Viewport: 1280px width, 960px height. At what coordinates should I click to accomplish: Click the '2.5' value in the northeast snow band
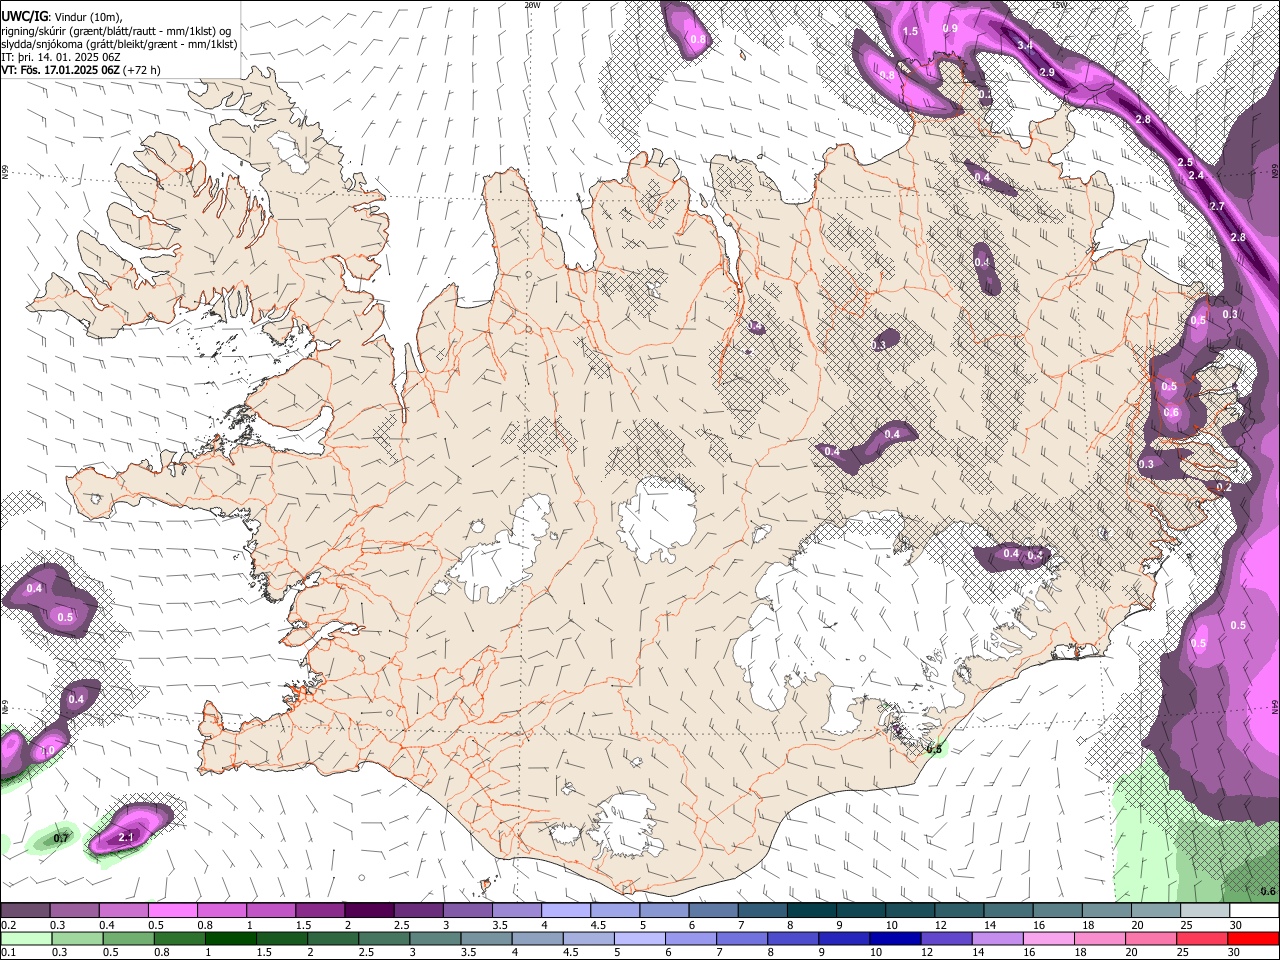(1185, 162)
